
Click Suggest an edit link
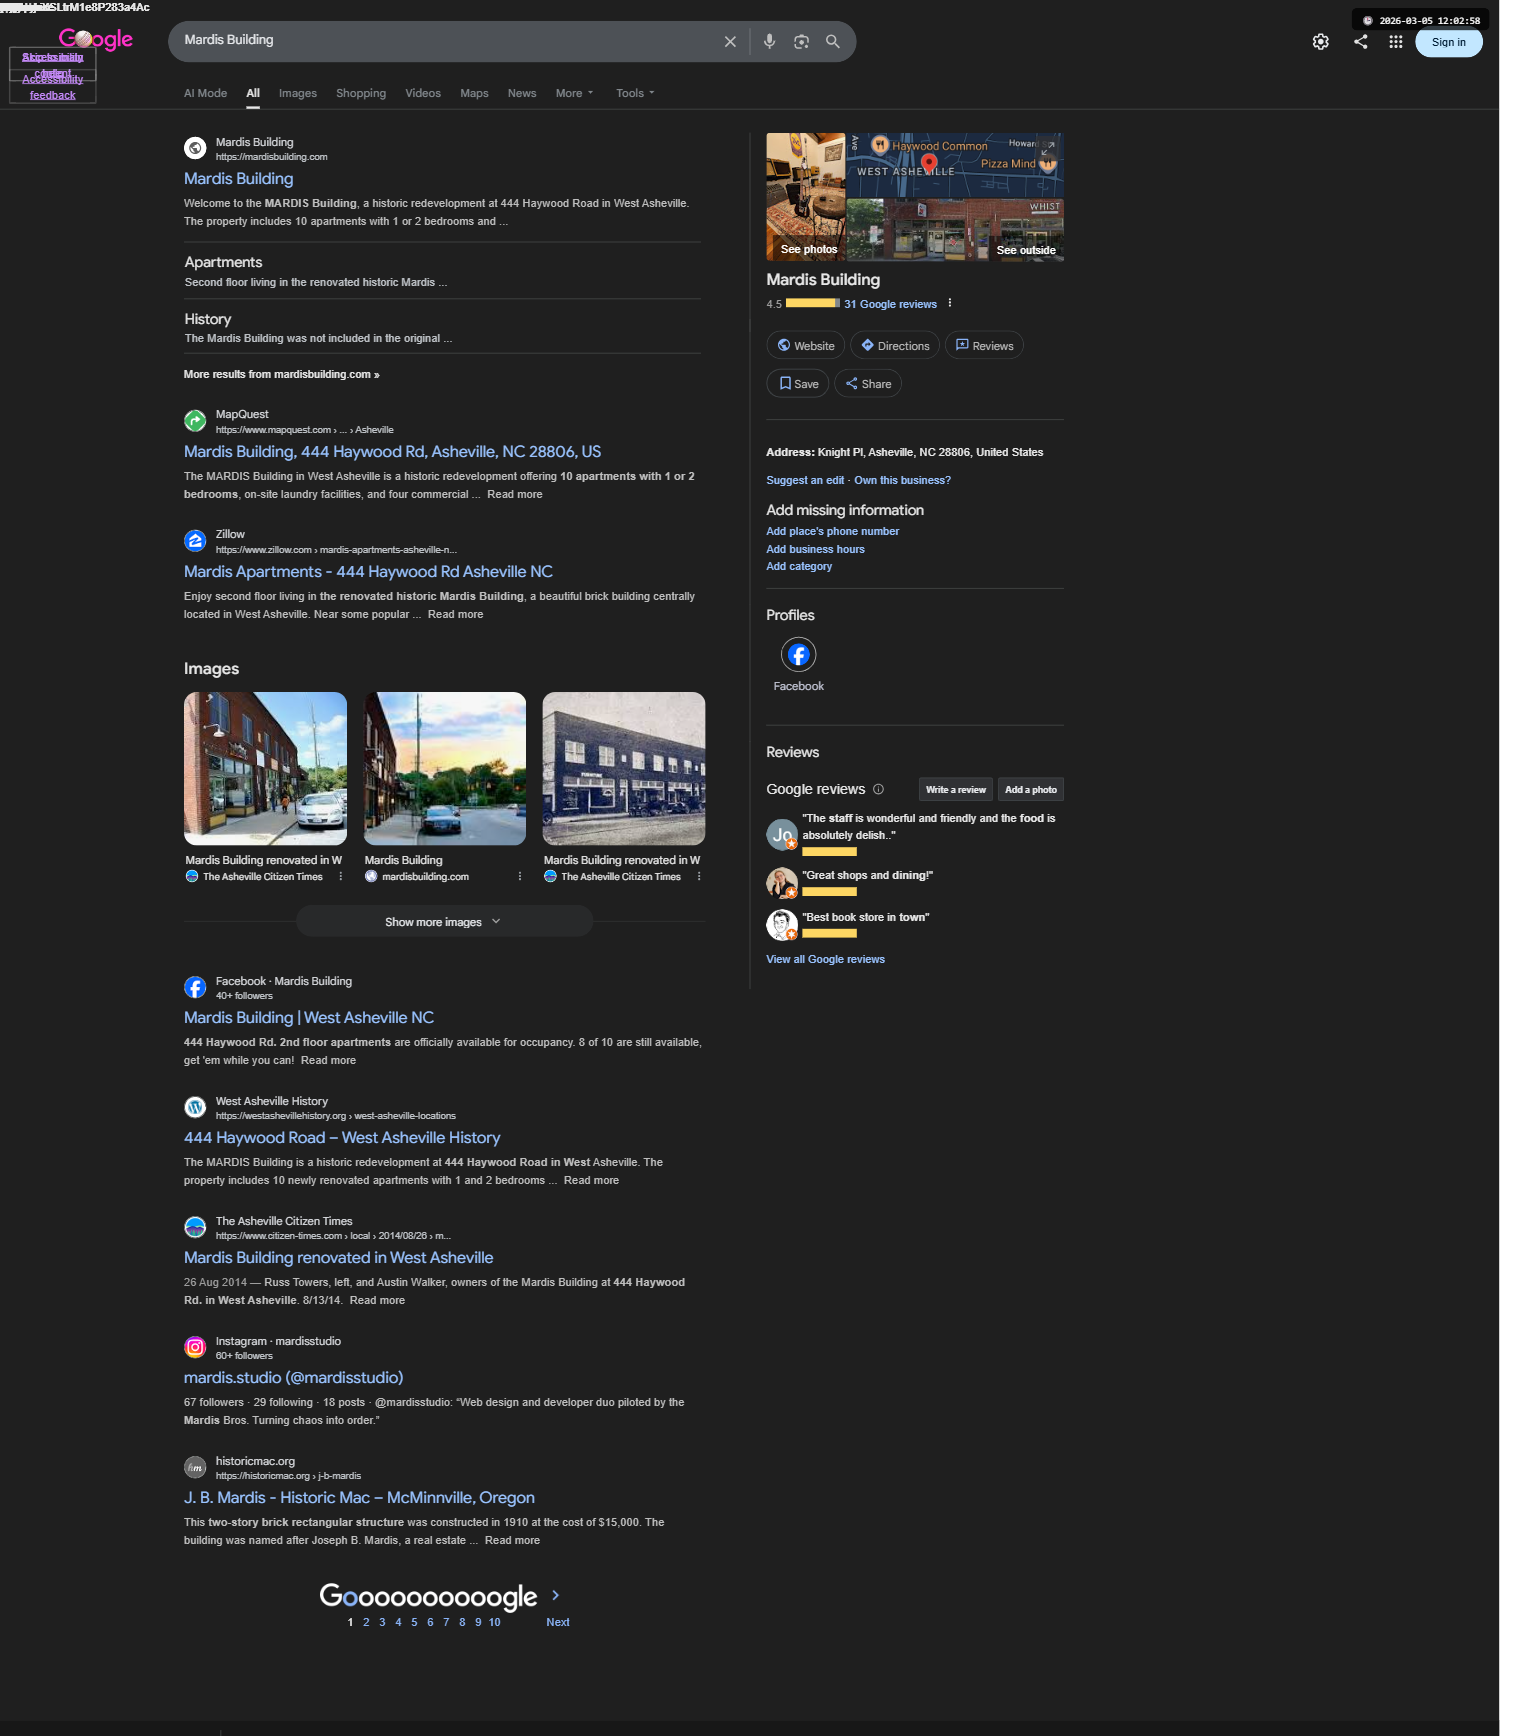click(805, 480)
